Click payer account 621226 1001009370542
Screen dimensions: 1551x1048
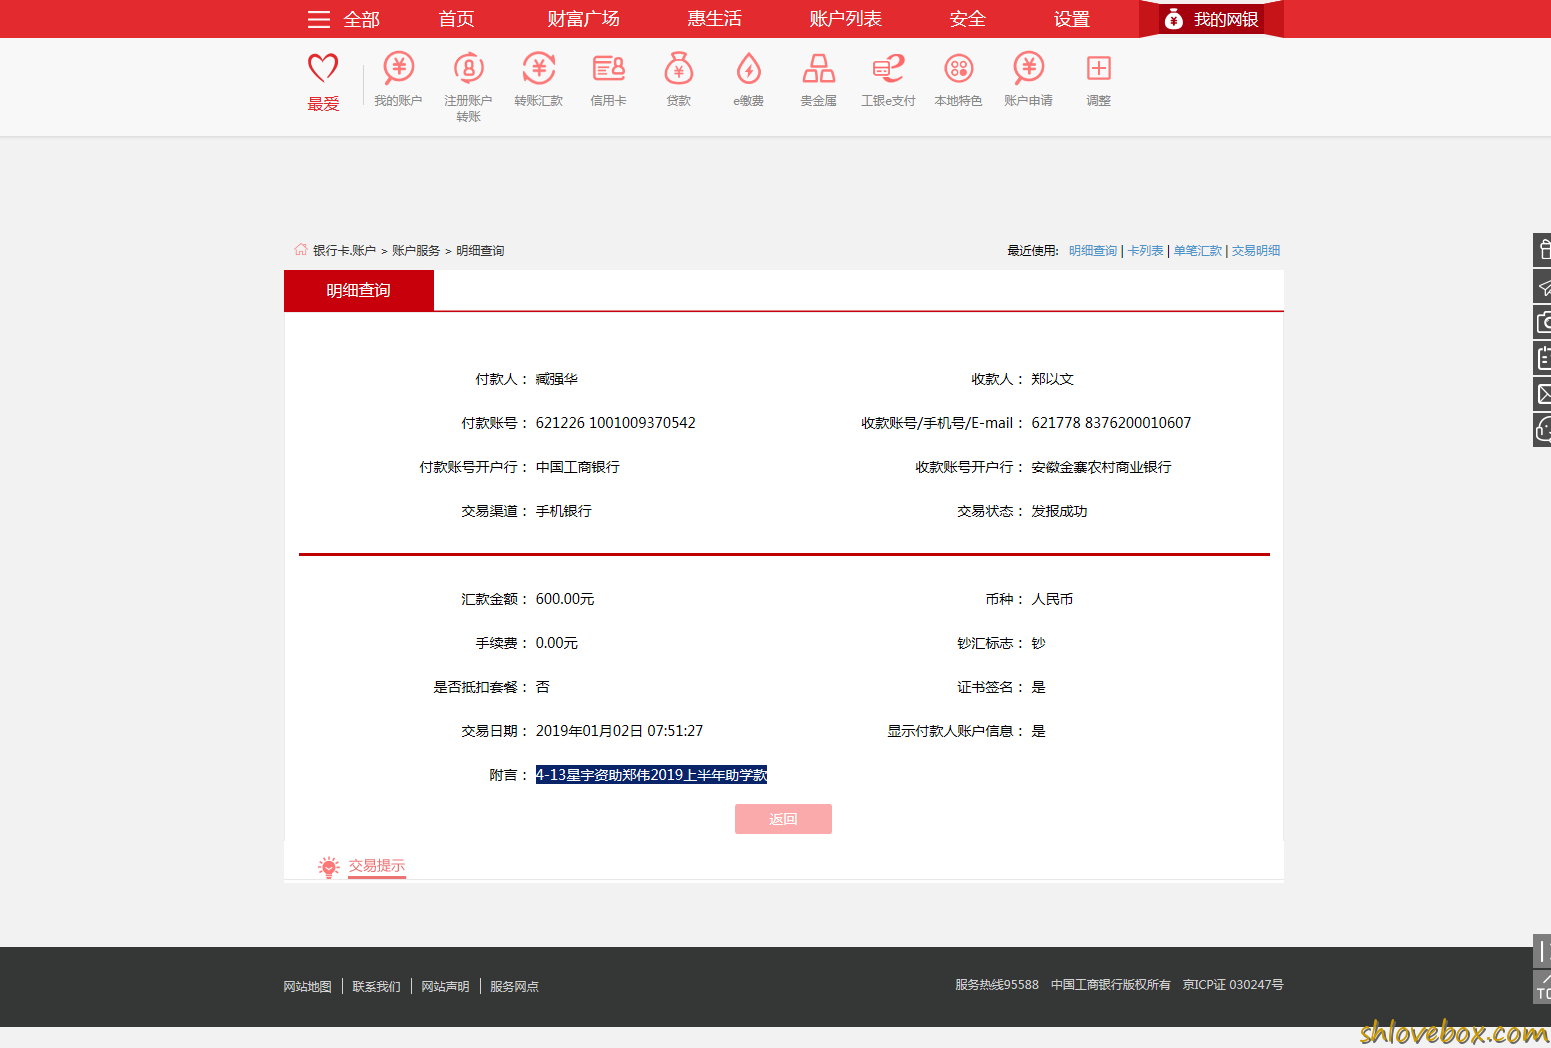[616, 423]
